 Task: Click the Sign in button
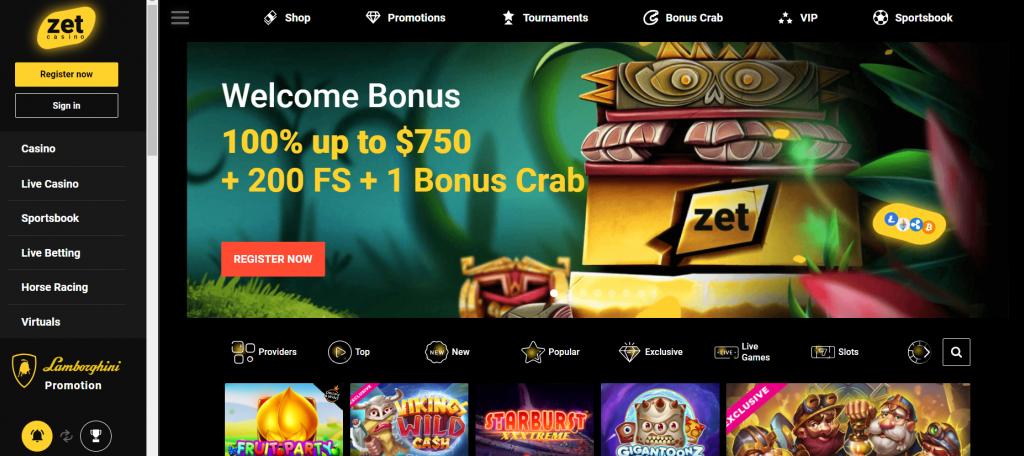[67, 106]
